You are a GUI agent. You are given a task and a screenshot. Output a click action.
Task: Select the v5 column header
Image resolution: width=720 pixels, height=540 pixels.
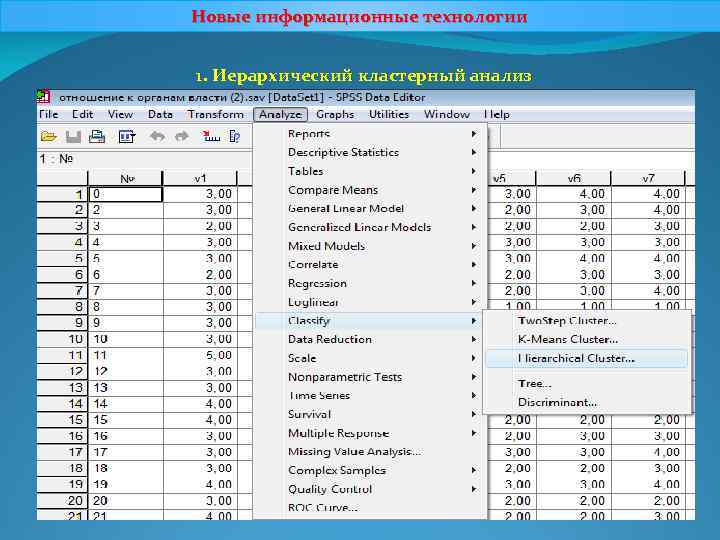[511, 179]
